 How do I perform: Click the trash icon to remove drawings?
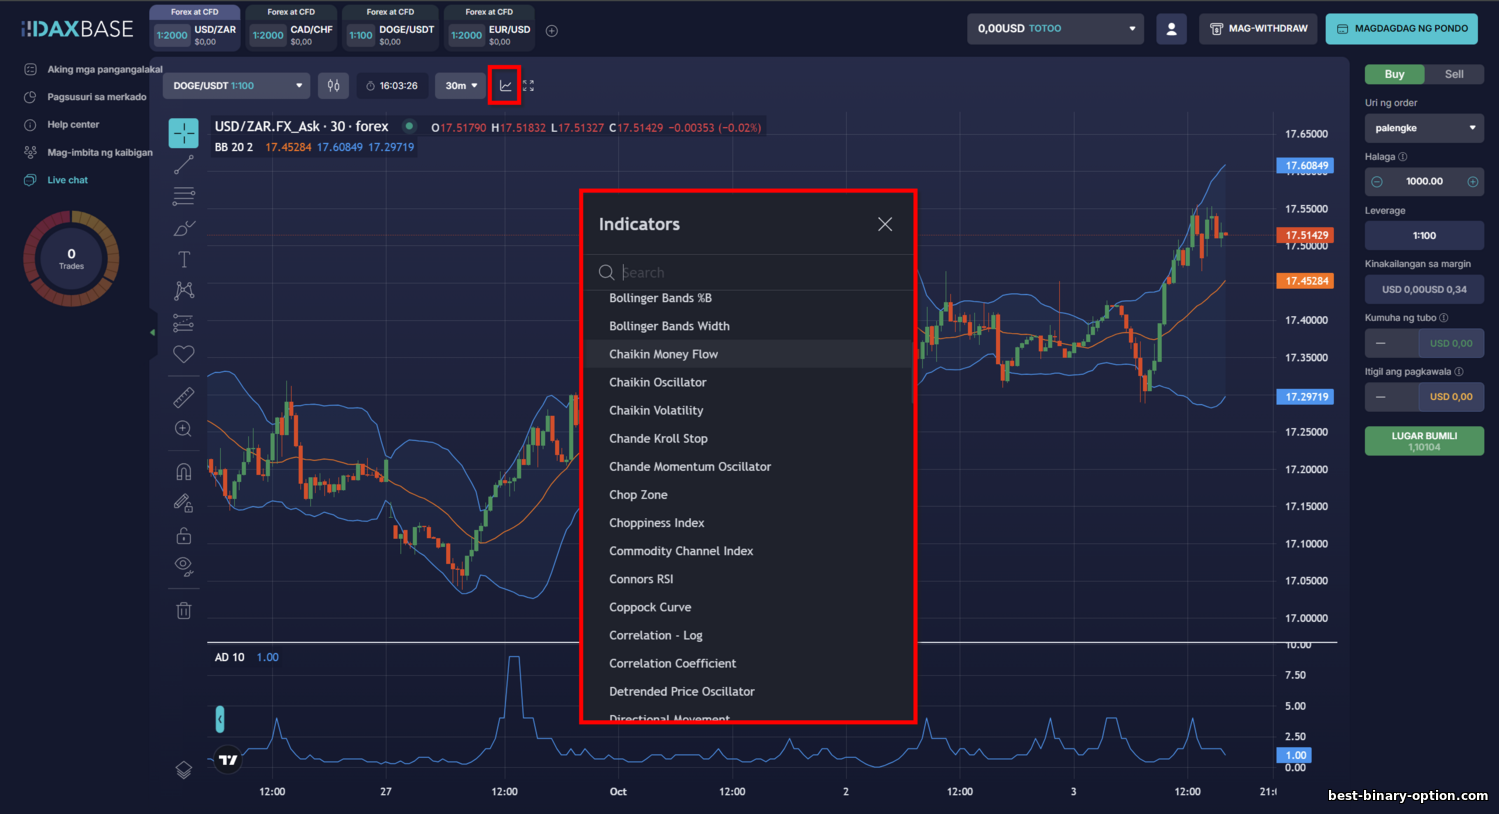point(184,610)
